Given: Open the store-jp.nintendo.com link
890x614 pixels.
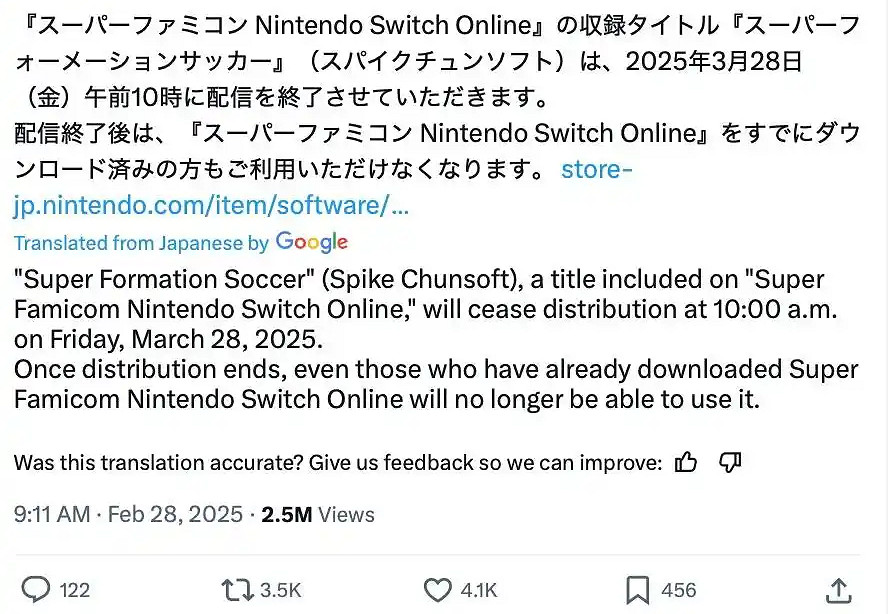Looking at the screenshot, I should [x=212, y=206].
